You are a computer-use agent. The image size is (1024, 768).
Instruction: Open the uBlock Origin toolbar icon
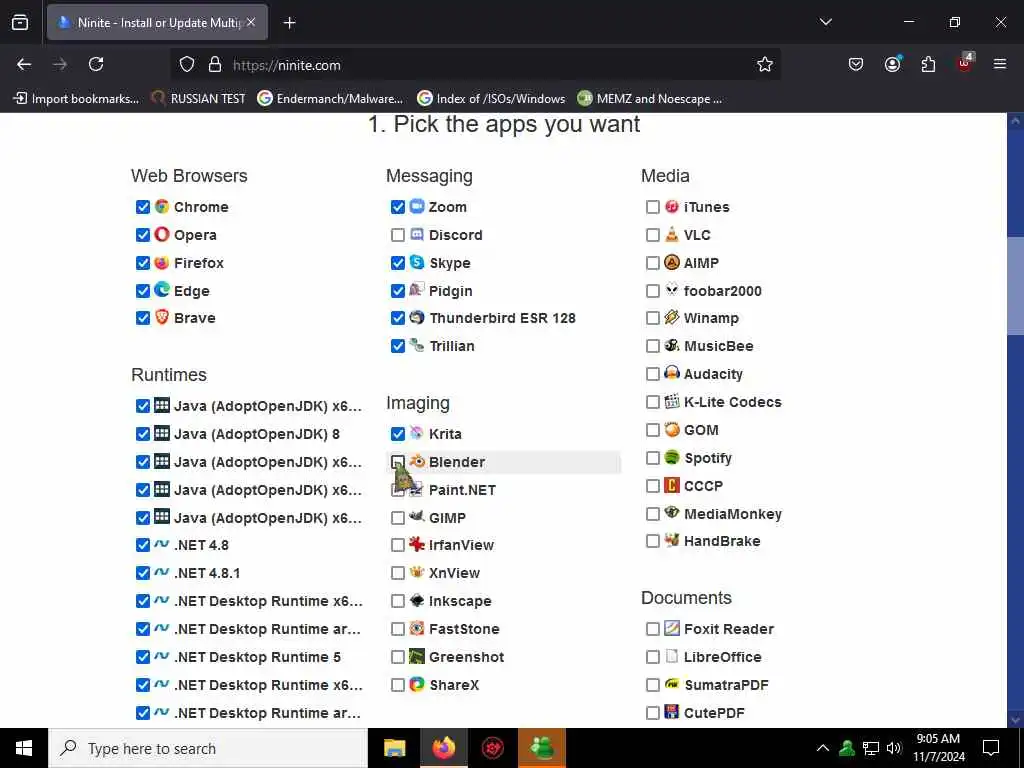pyautogui.click(x=965, y=63)
